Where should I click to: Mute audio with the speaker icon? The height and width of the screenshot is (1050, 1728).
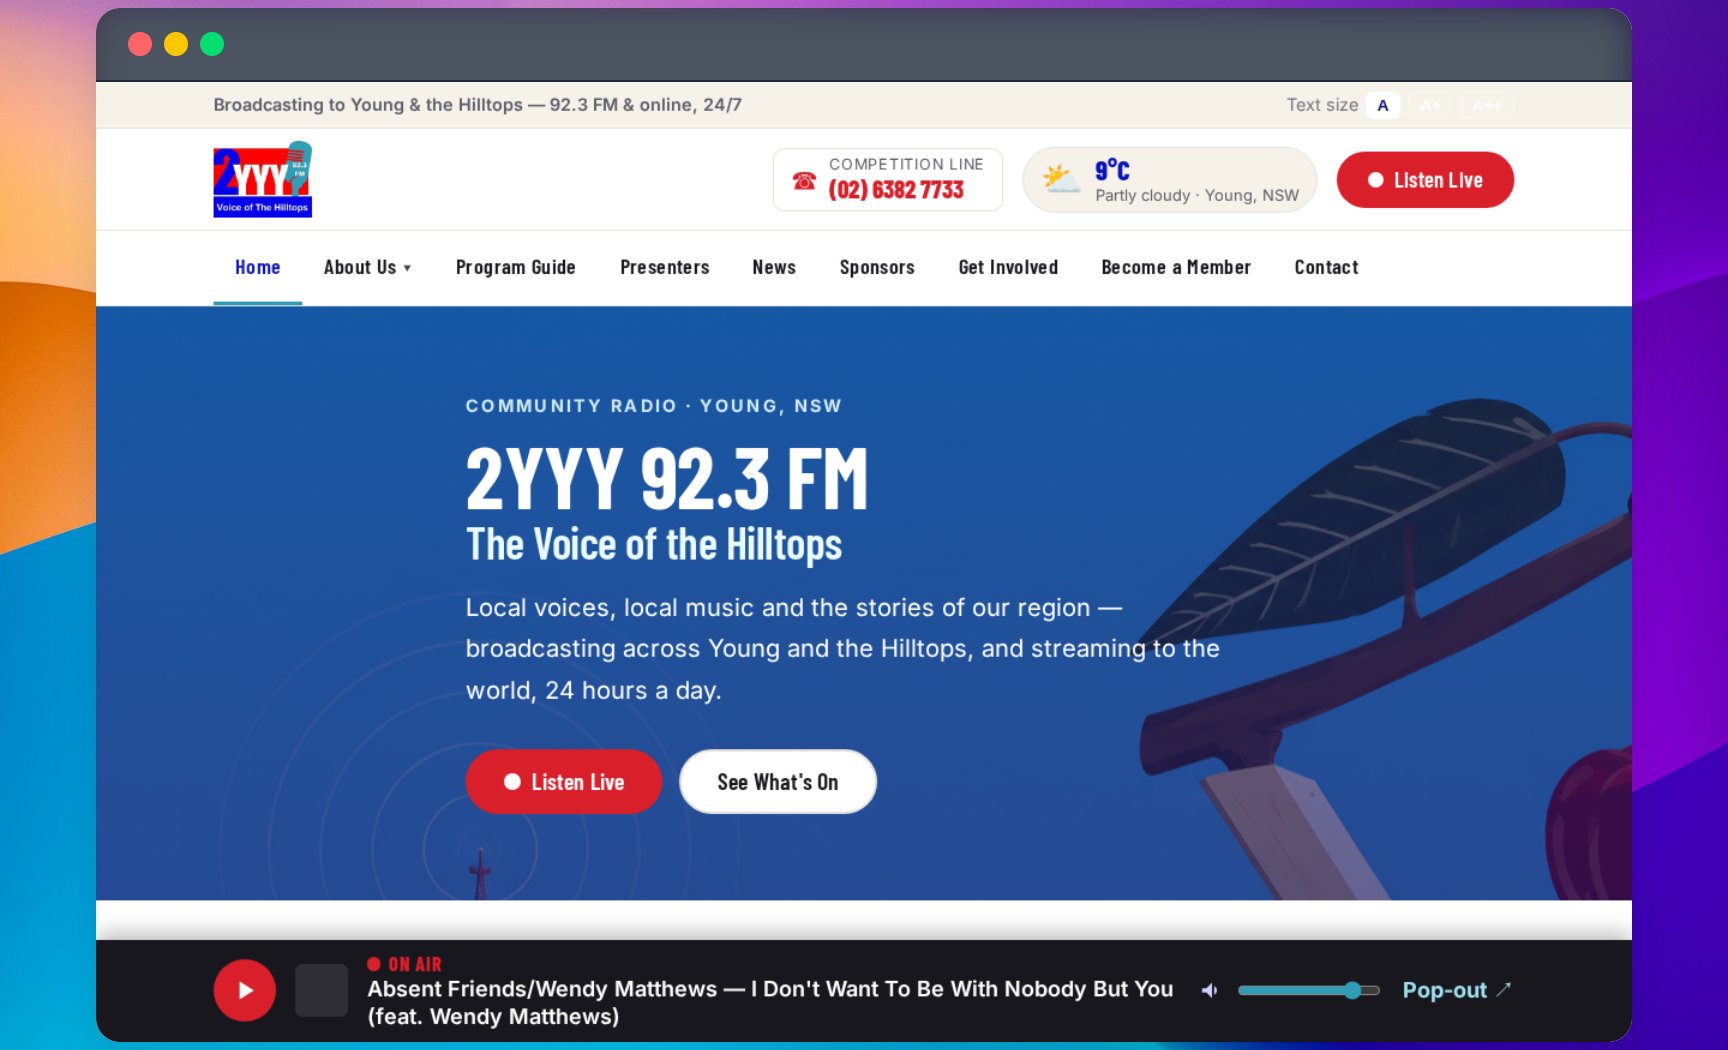[1209, 990]
